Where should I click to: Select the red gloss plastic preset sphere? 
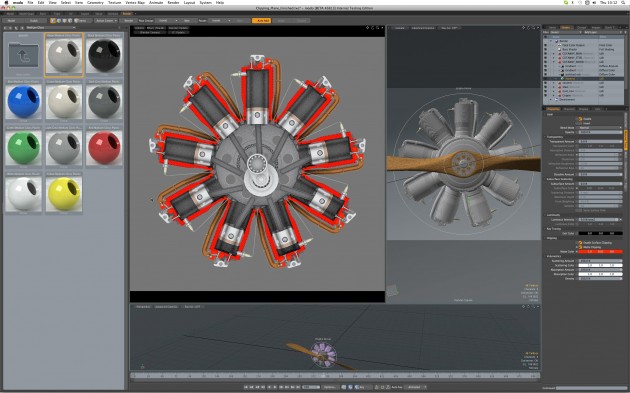pyautogui.click(x=104, y=147)
